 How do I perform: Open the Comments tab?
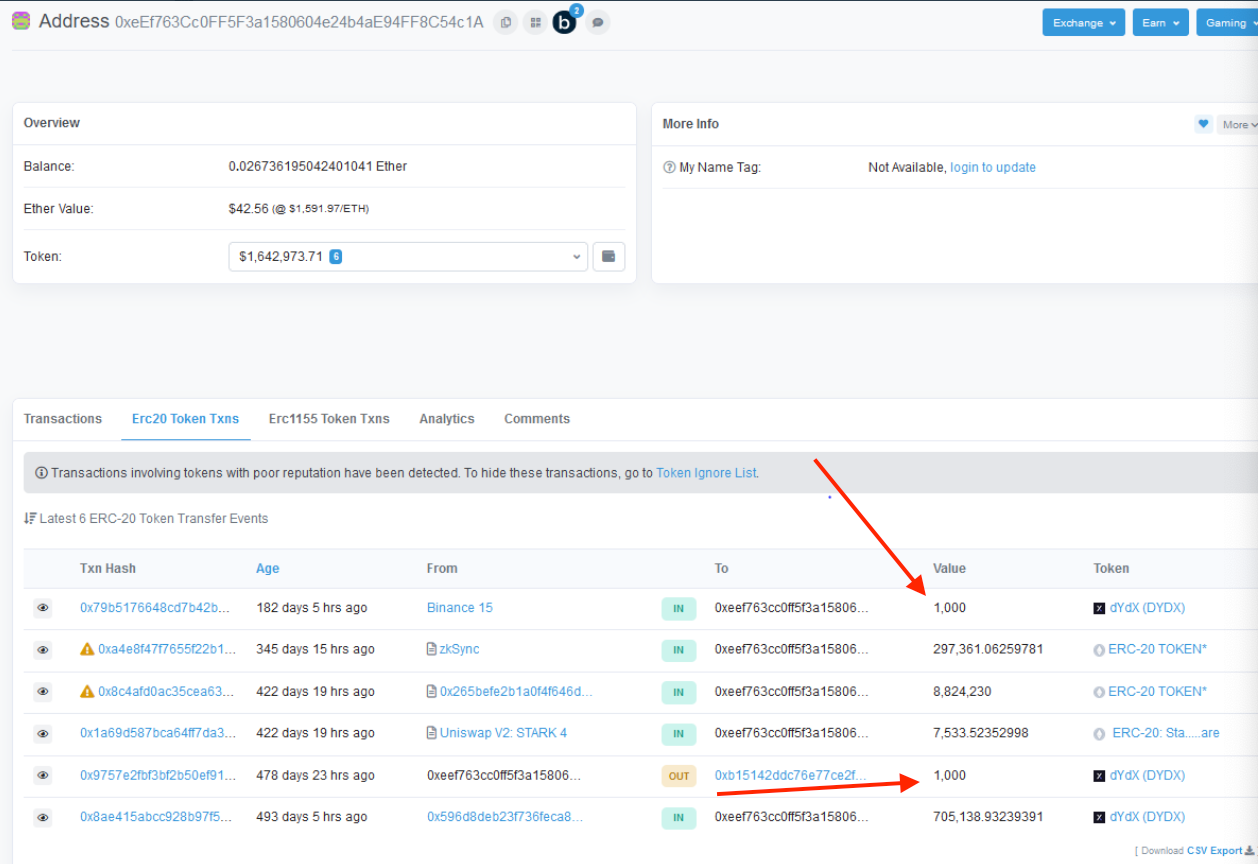coord(537,419)
